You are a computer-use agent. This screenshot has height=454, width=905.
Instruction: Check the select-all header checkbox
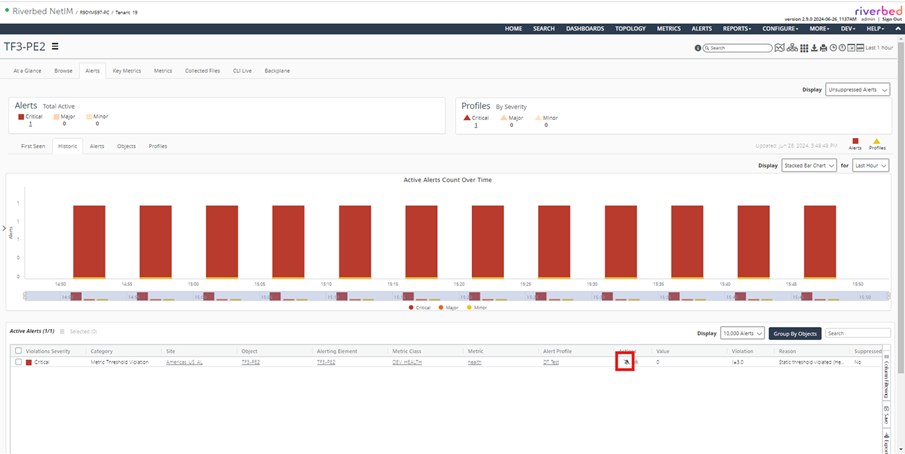(x=18, y=351)
